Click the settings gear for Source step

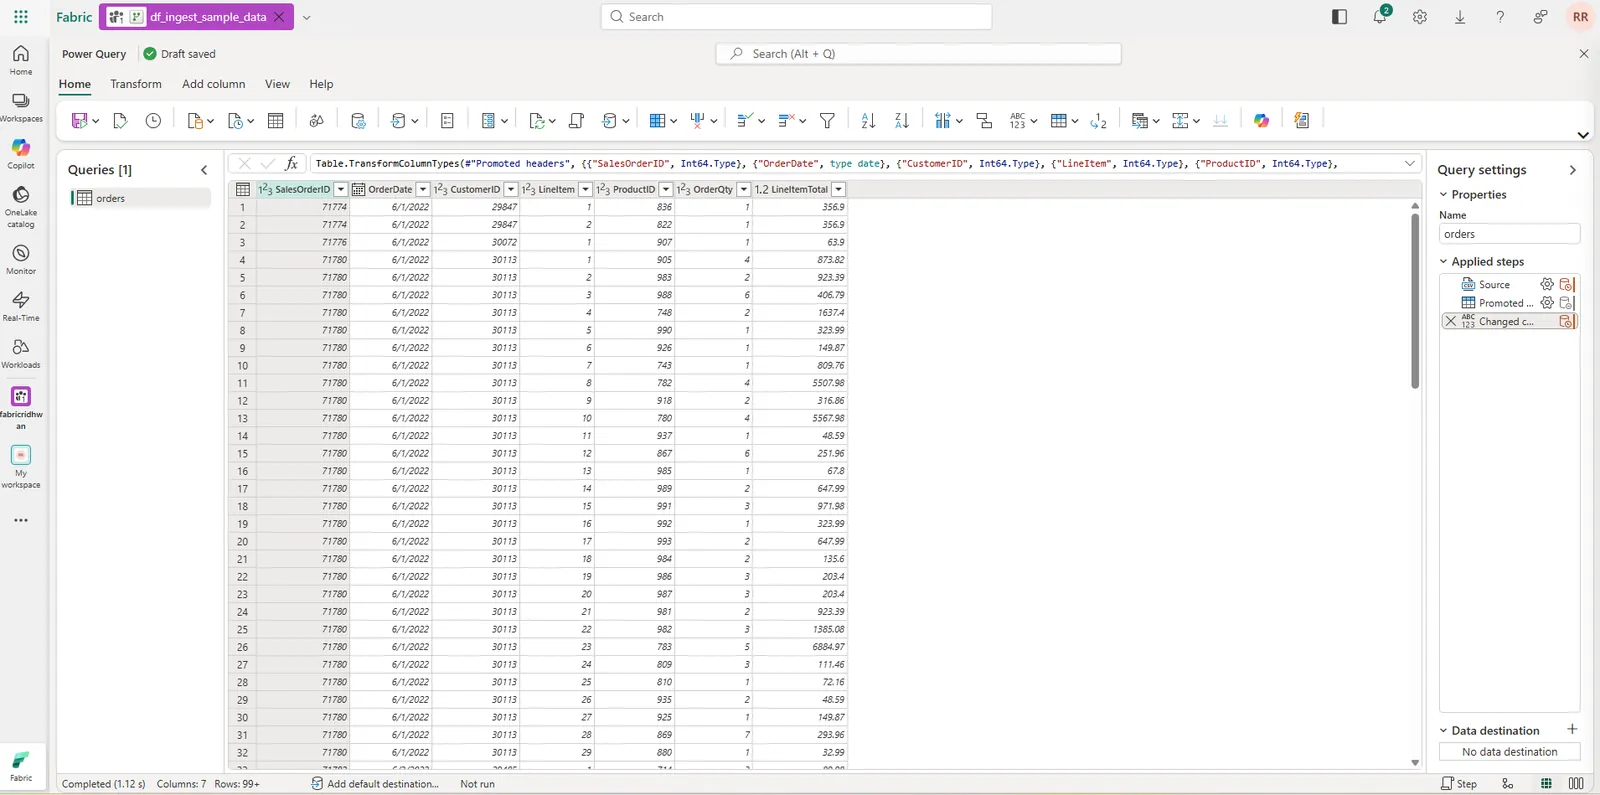1547,284
